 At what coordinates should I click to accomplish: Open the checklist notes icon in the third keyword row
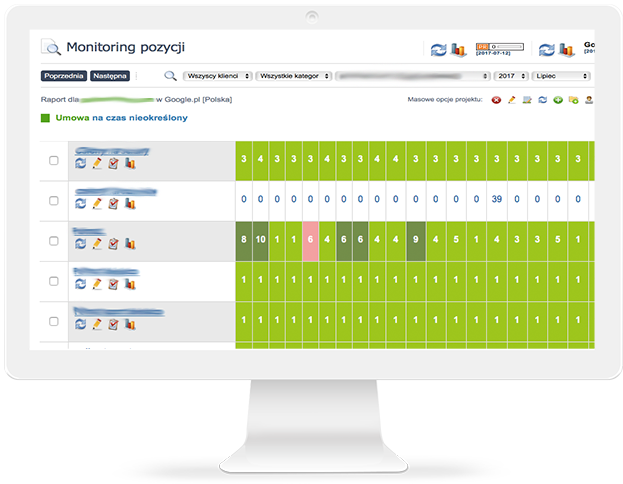pos(113,243)
